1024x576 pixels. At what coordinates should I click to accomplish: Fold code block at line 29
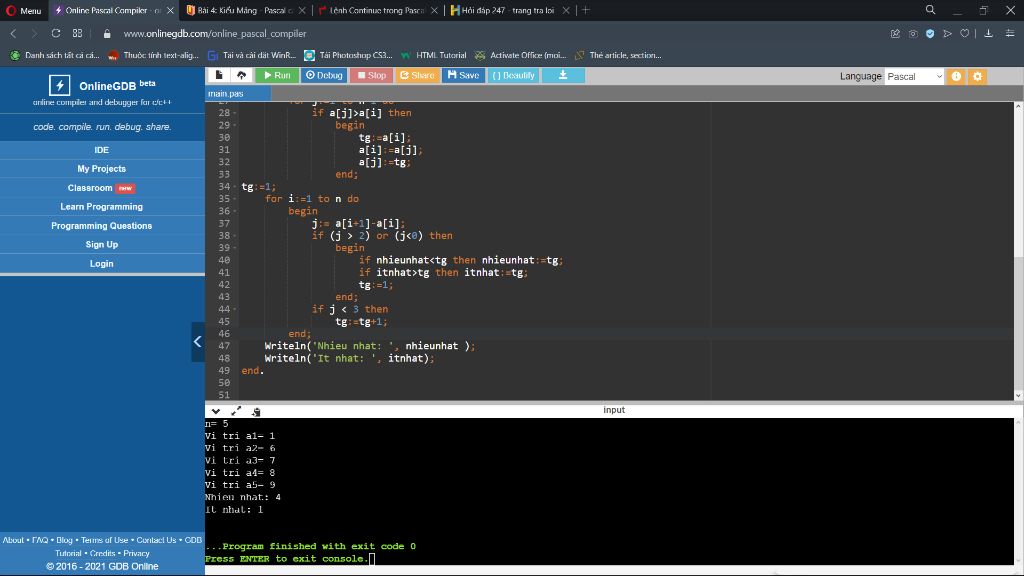[x=235, y=125]
